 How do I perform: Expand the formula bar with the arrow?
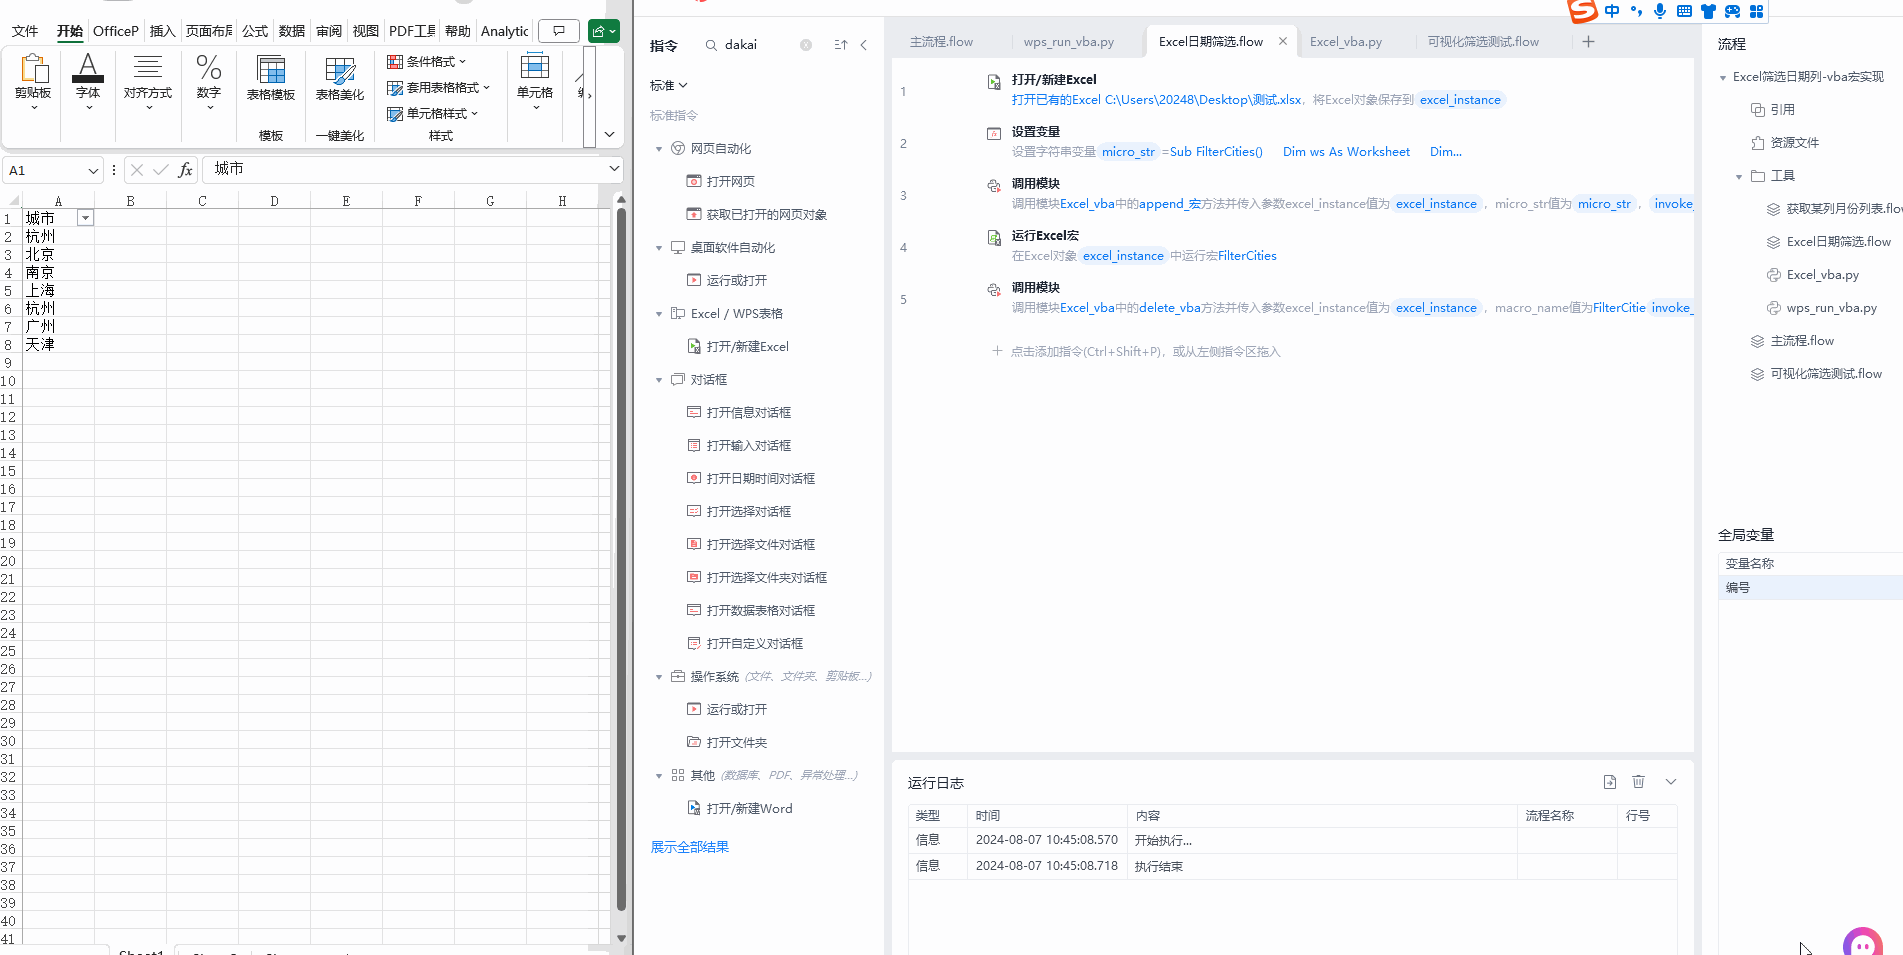614,169
